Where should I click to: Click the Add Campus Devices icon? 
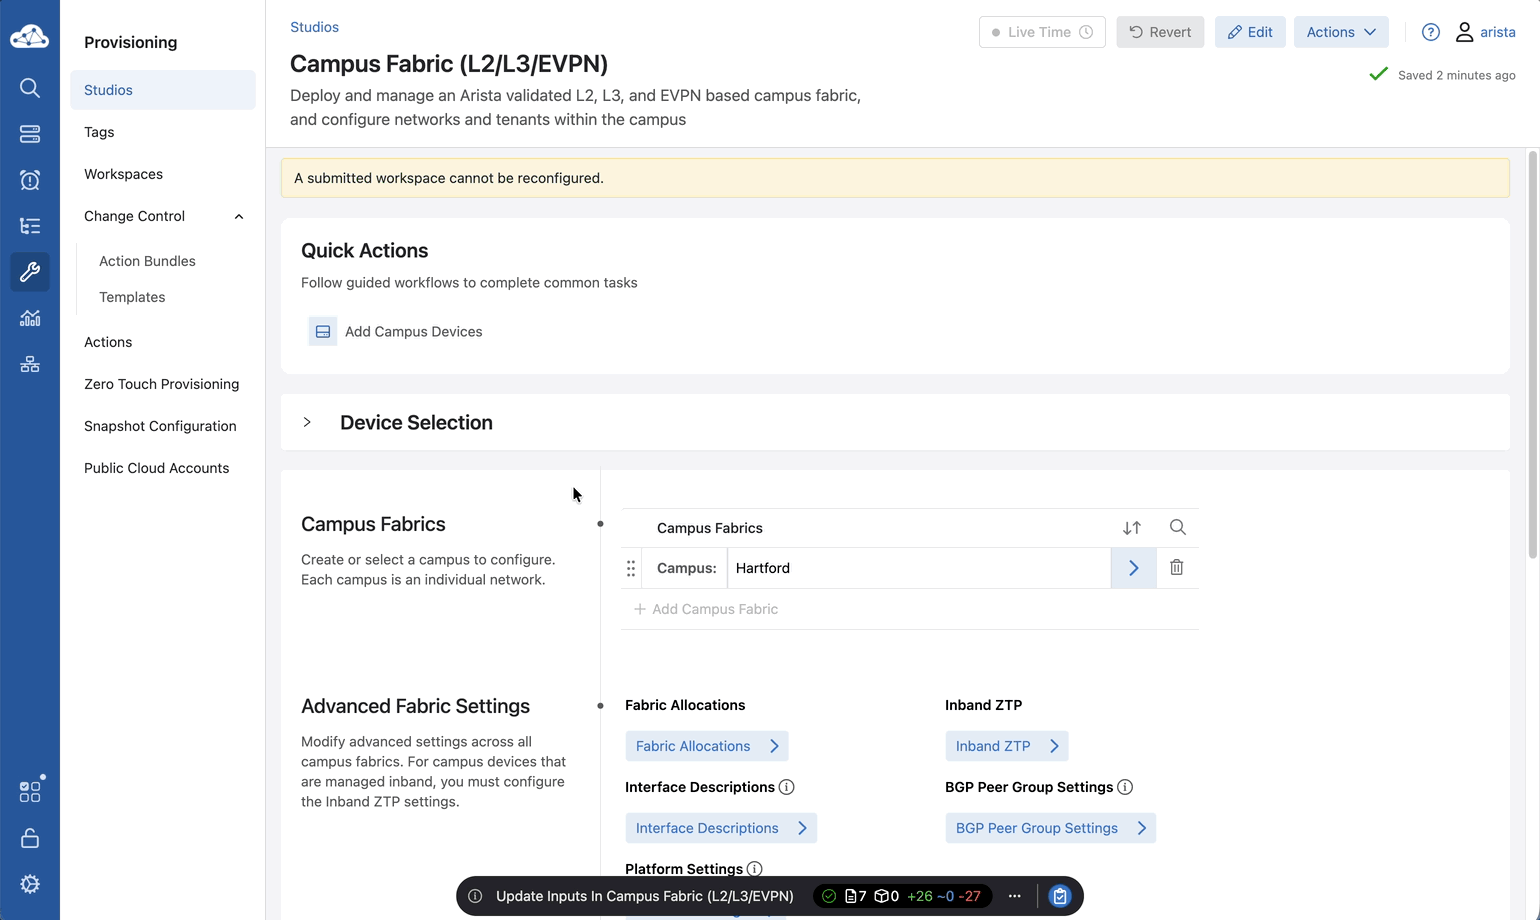pyautogui.click(x=323, y=332)
